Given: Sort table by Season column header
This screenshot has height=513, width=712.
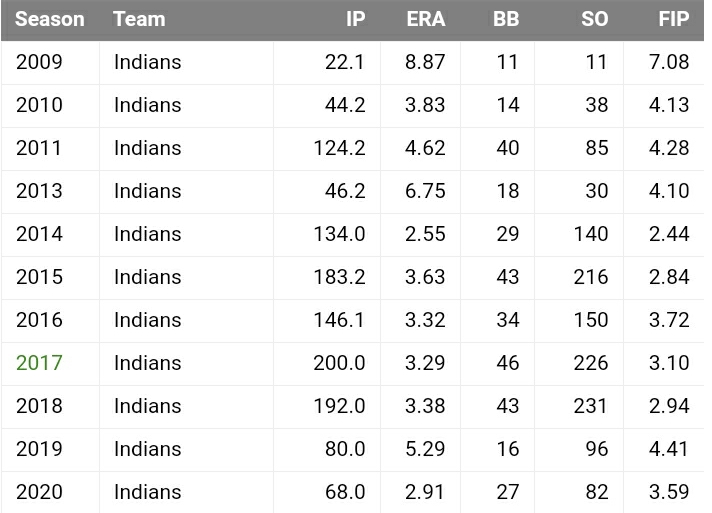Looking at the screenshot, I should [x=50, y=19].
